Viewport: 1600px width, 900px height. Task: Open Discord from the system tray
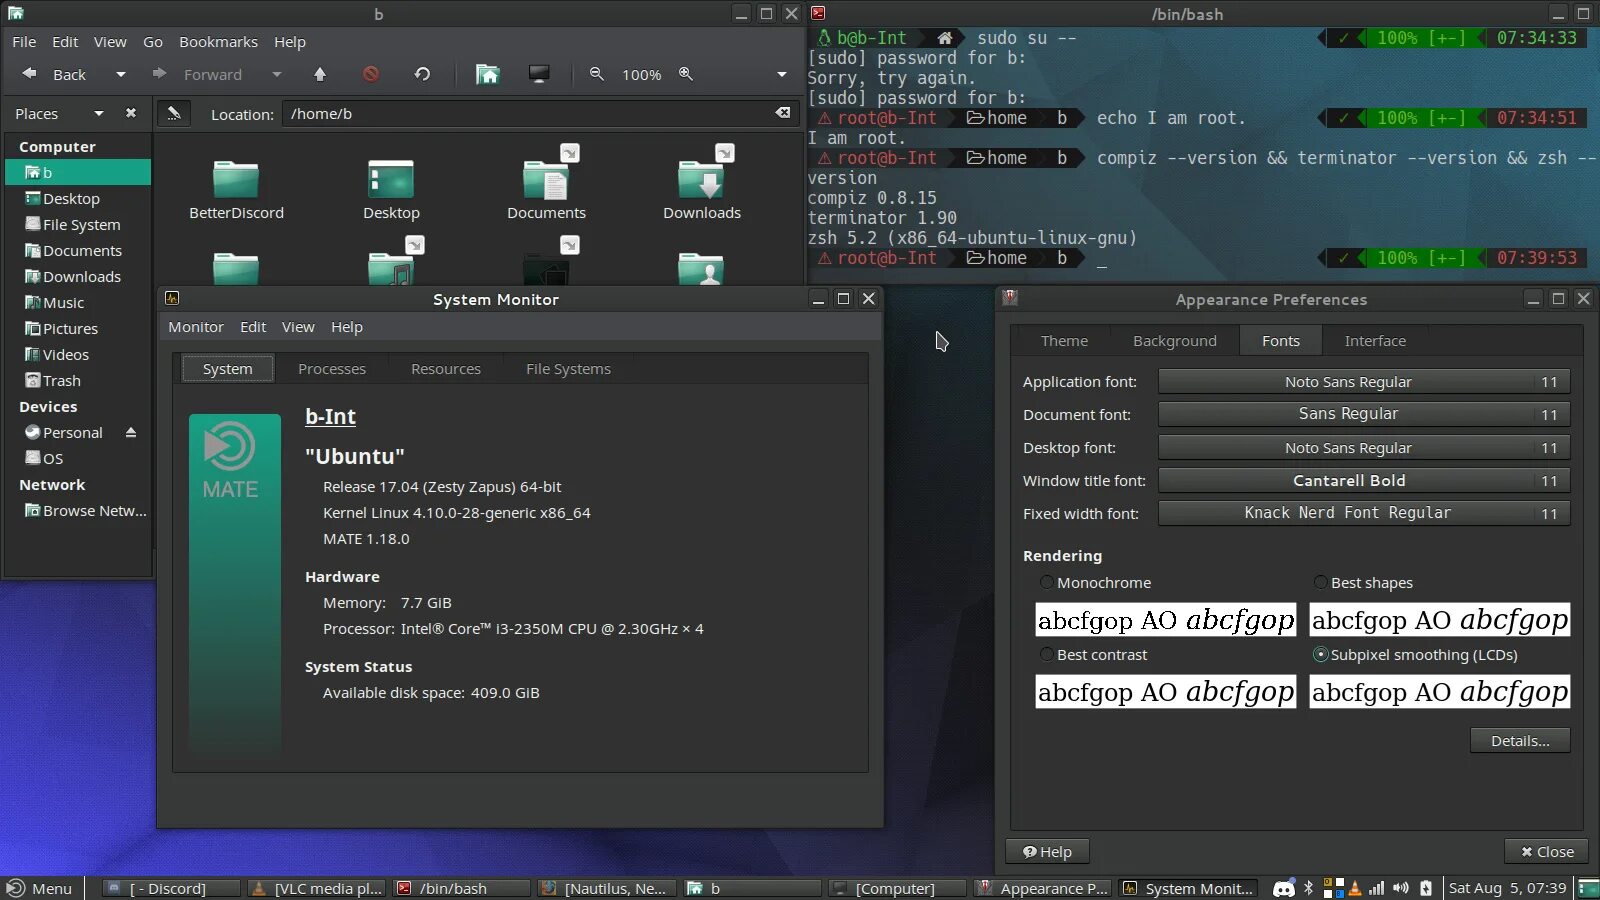1283,888
